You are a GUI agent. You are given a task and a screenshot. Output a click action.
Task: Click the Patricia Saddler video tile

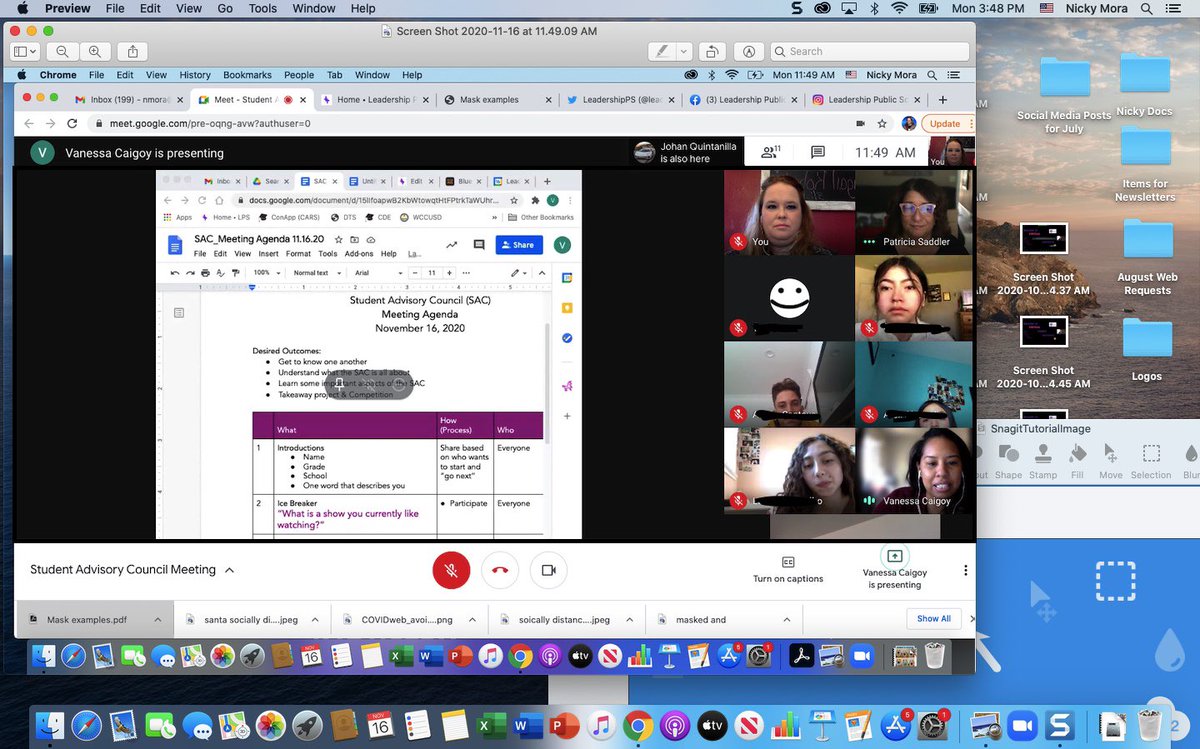coord(913,213)
